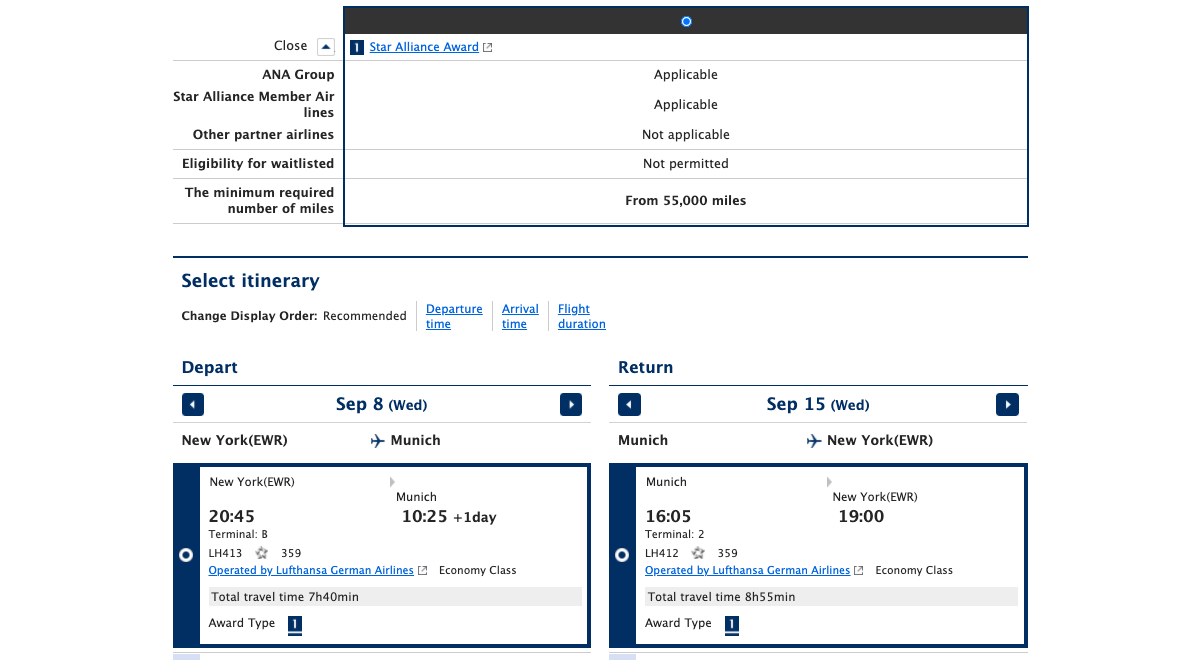Select LH413 departing flight radio button
1203x660 pixels.
pos(186,555)
